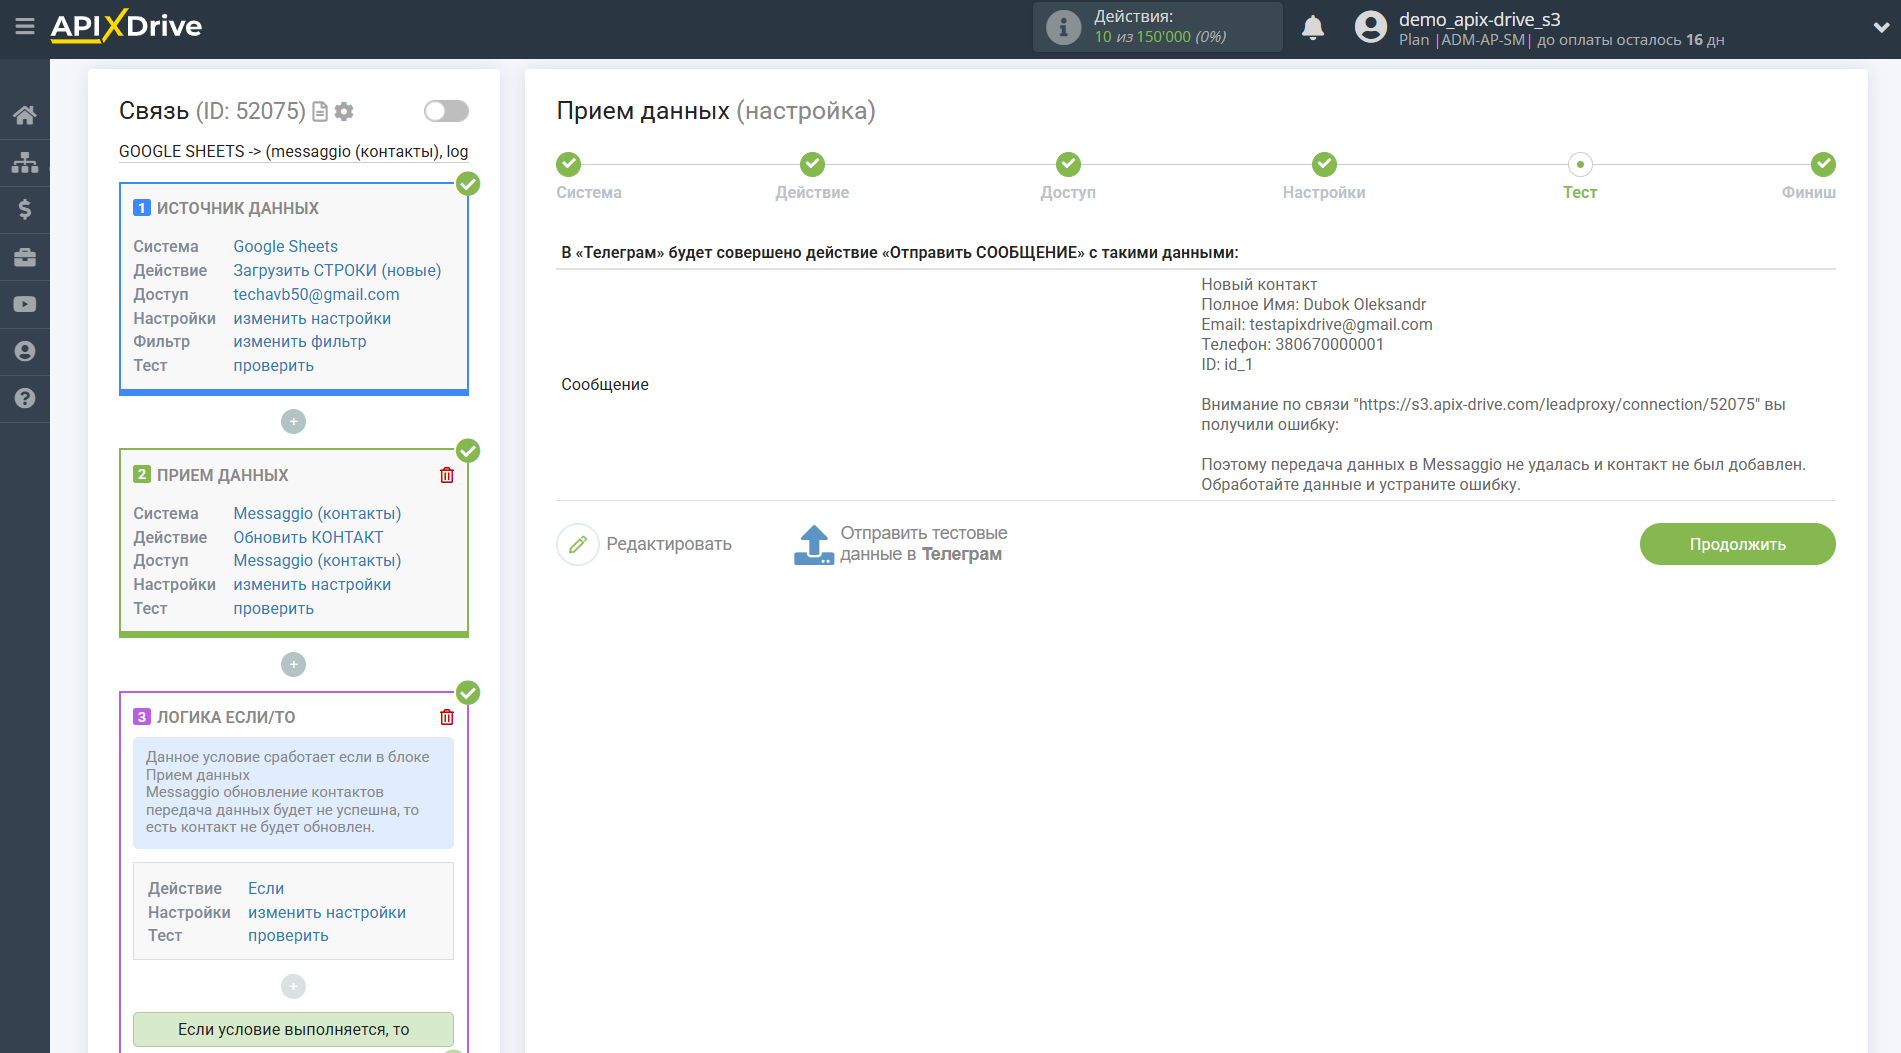Image resolution: width=1901 pixels, height=1053 pixels.
Task: Add a block after Прием данных
Action: (293, 665)
